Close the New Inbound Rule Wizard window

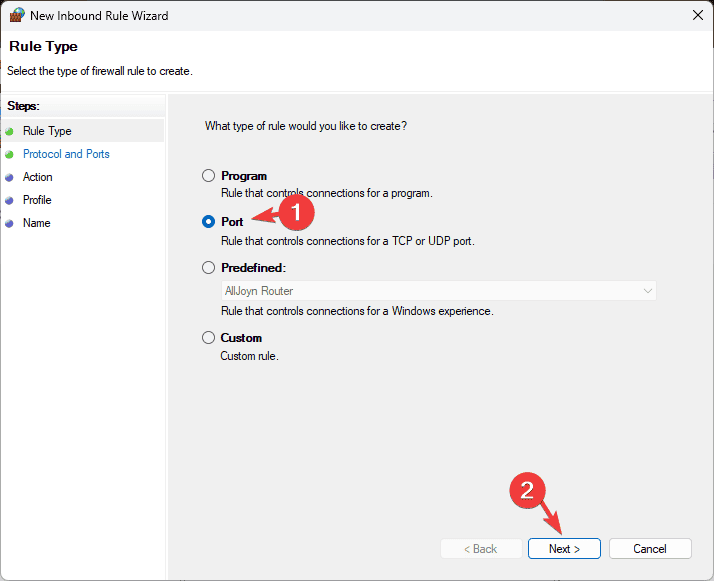click(x=698, y=15)
